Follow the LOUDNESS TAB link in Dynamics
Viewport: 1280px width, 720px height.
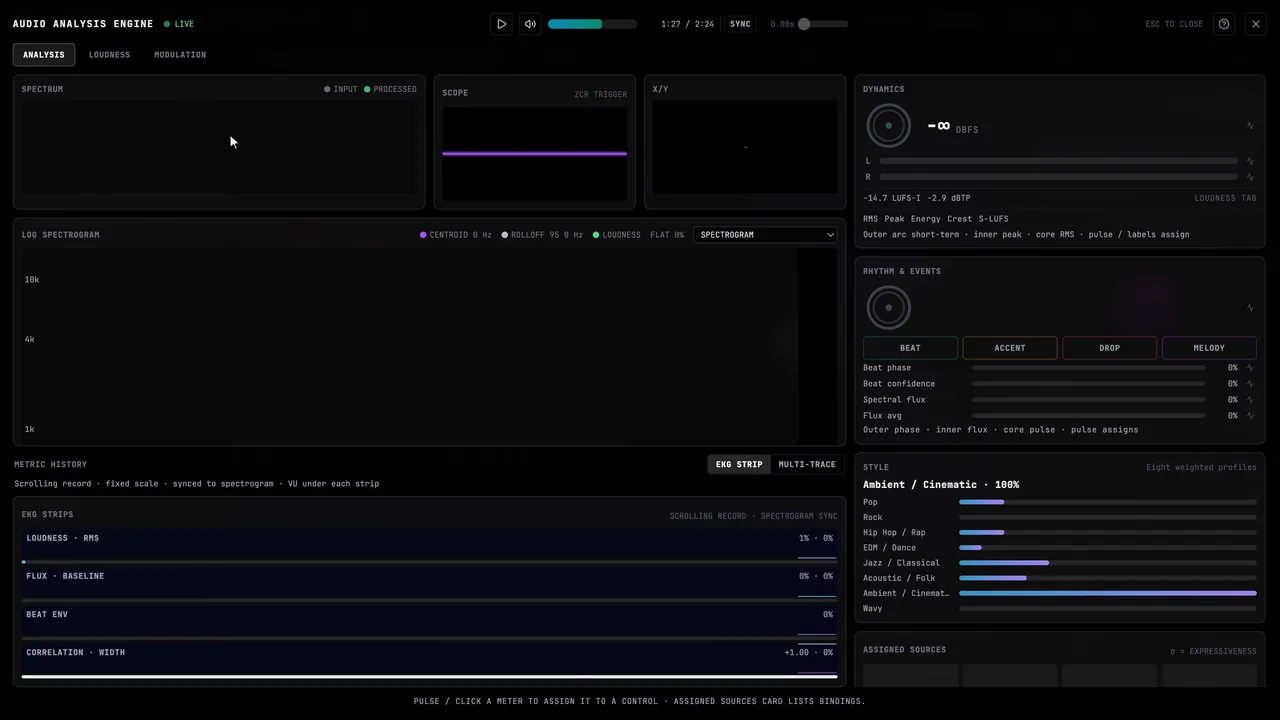tap(1225, 198)
